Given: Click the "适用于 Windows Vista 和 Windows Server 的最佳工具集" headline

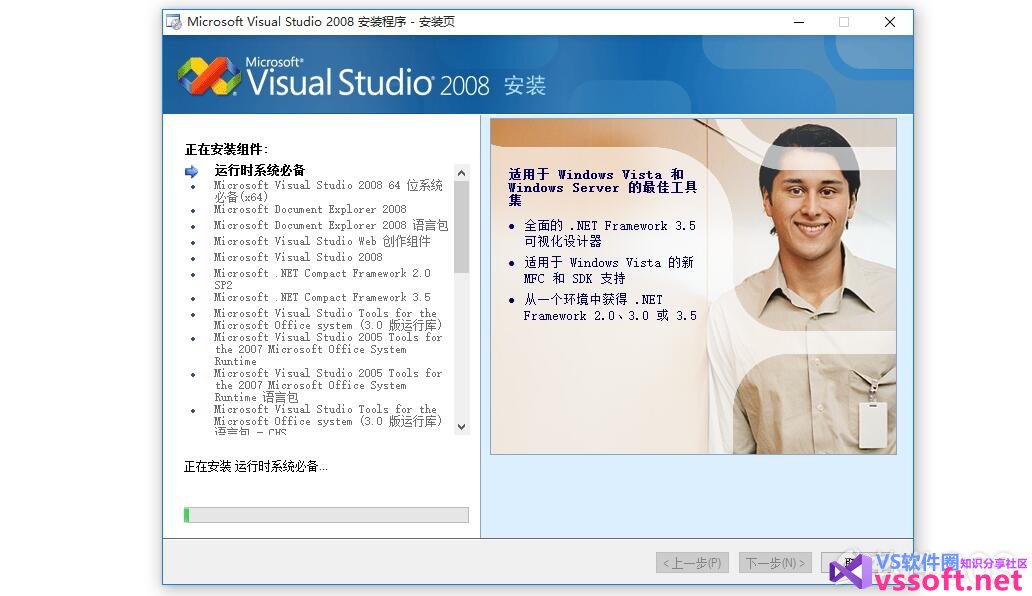Looking at the screenshot, I should pyautogui.click(x=602, y=187).
